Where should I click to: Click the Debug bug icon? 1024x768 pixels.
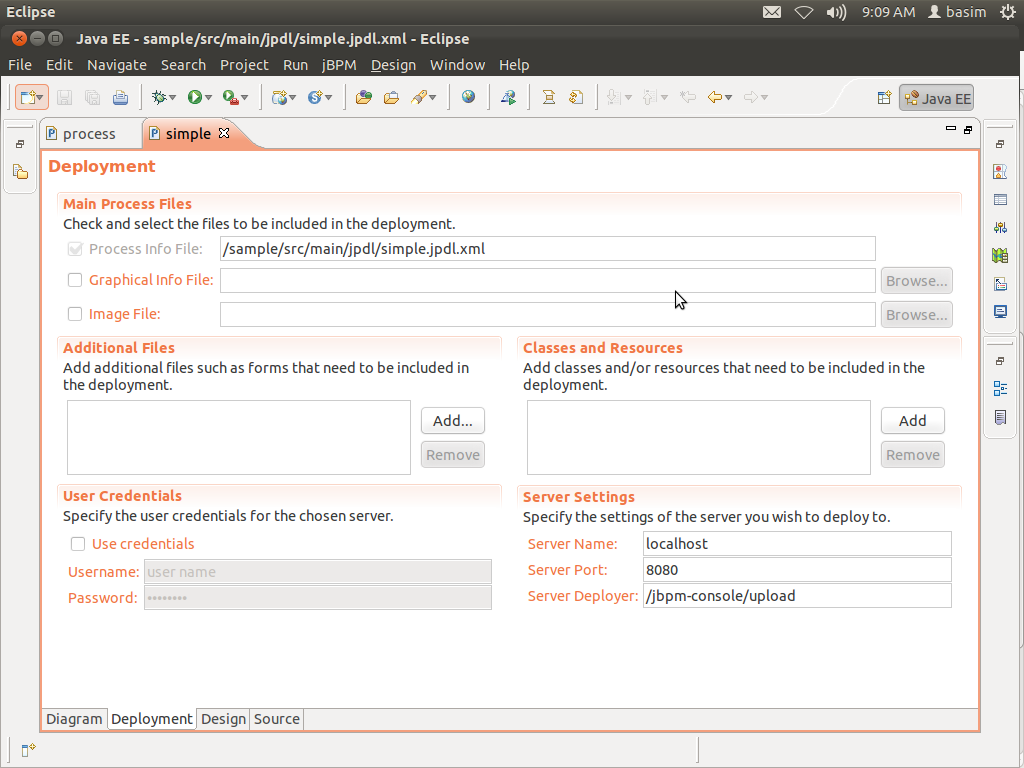158,97
